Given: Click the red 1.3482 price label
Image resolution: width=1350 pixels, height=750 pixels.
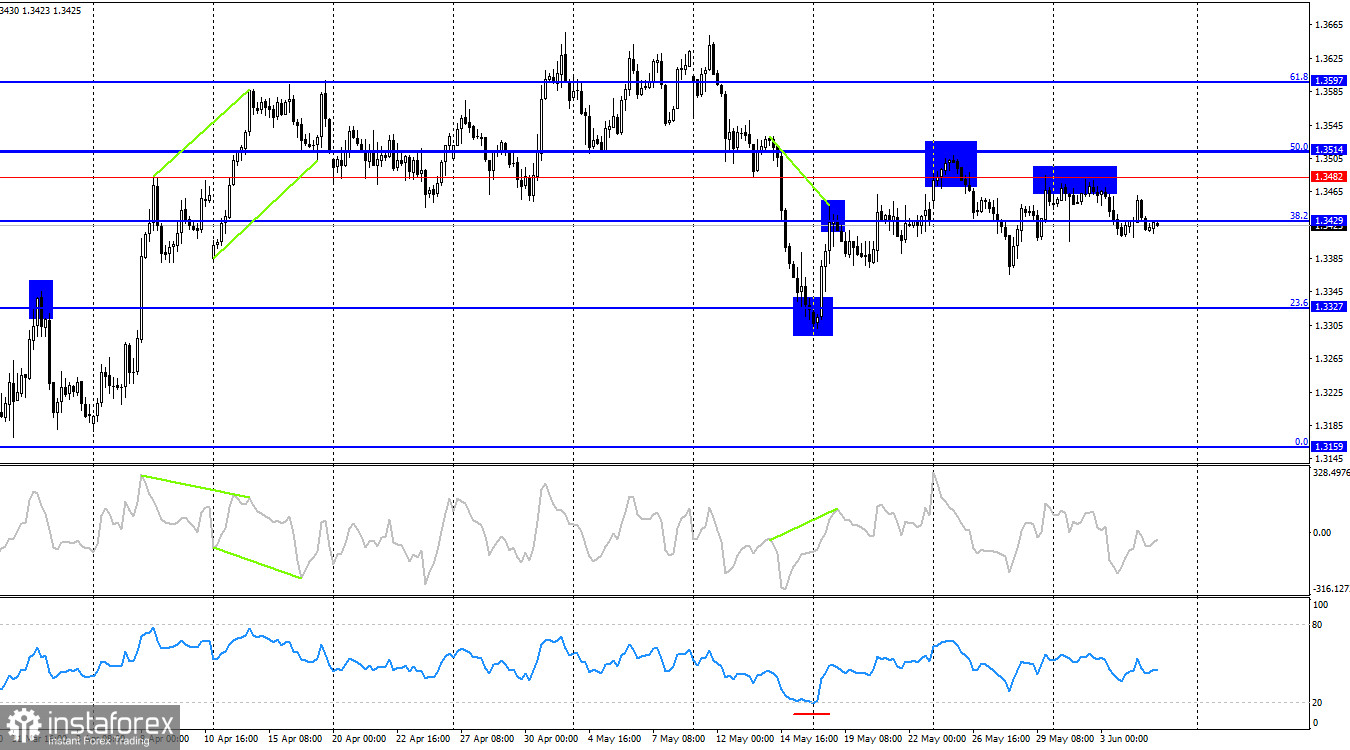Looking at the screenshot, I should click(x=1327, y=176).
